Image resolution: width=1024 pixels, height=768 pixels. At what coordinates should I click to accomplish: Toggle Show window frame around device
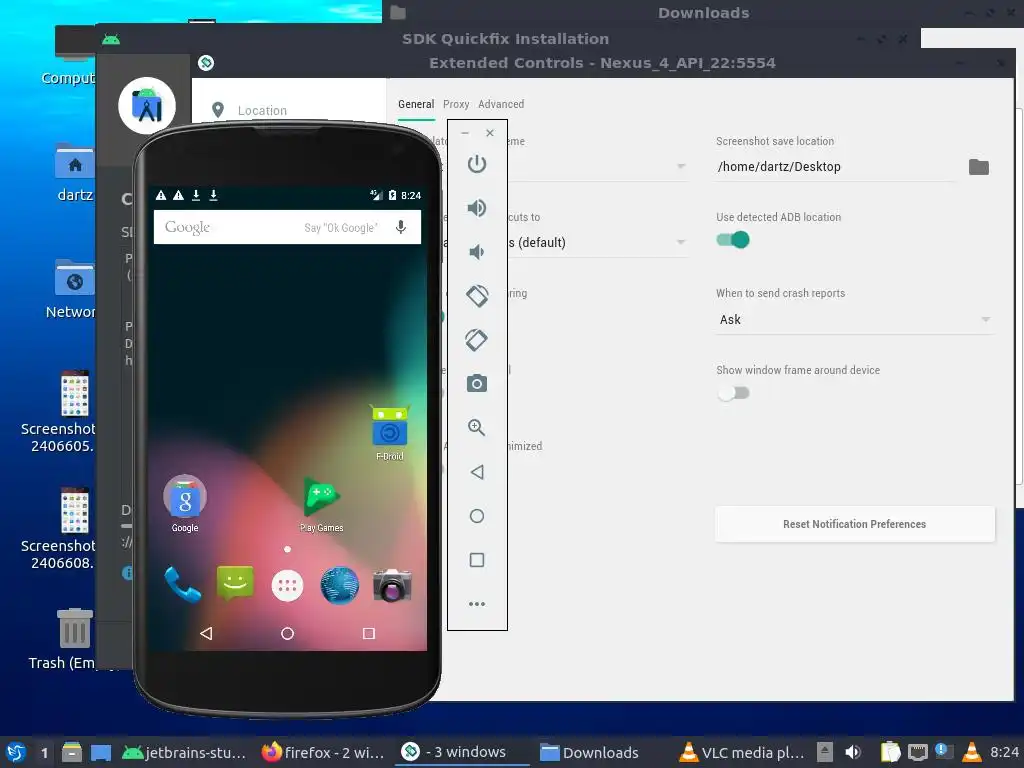pyautogui.click(x=733, y=393)
